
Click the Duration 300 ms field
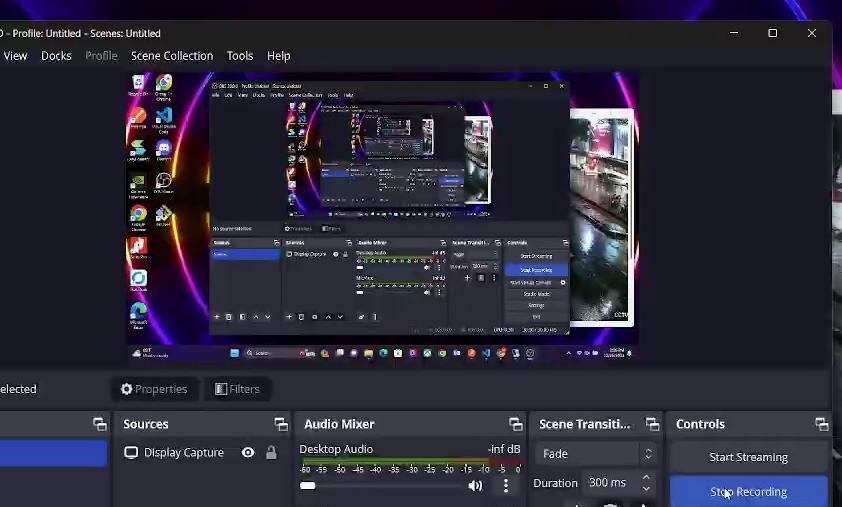(x=609, y=483)
